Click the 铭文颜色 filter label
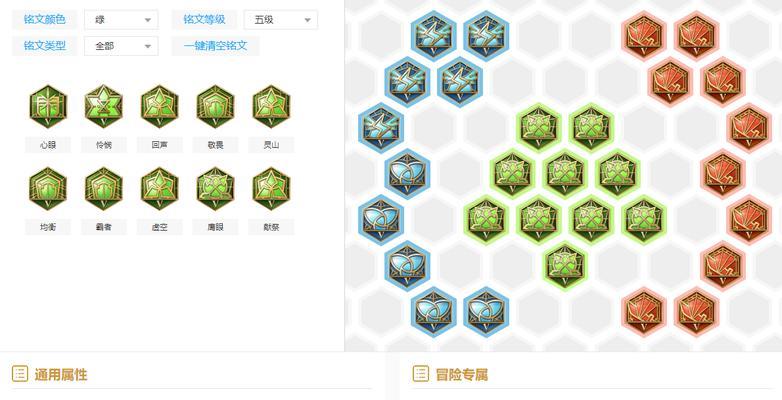The width and height of the screenshot is (782, 400). pyautogui.click(x=44, y=19)
